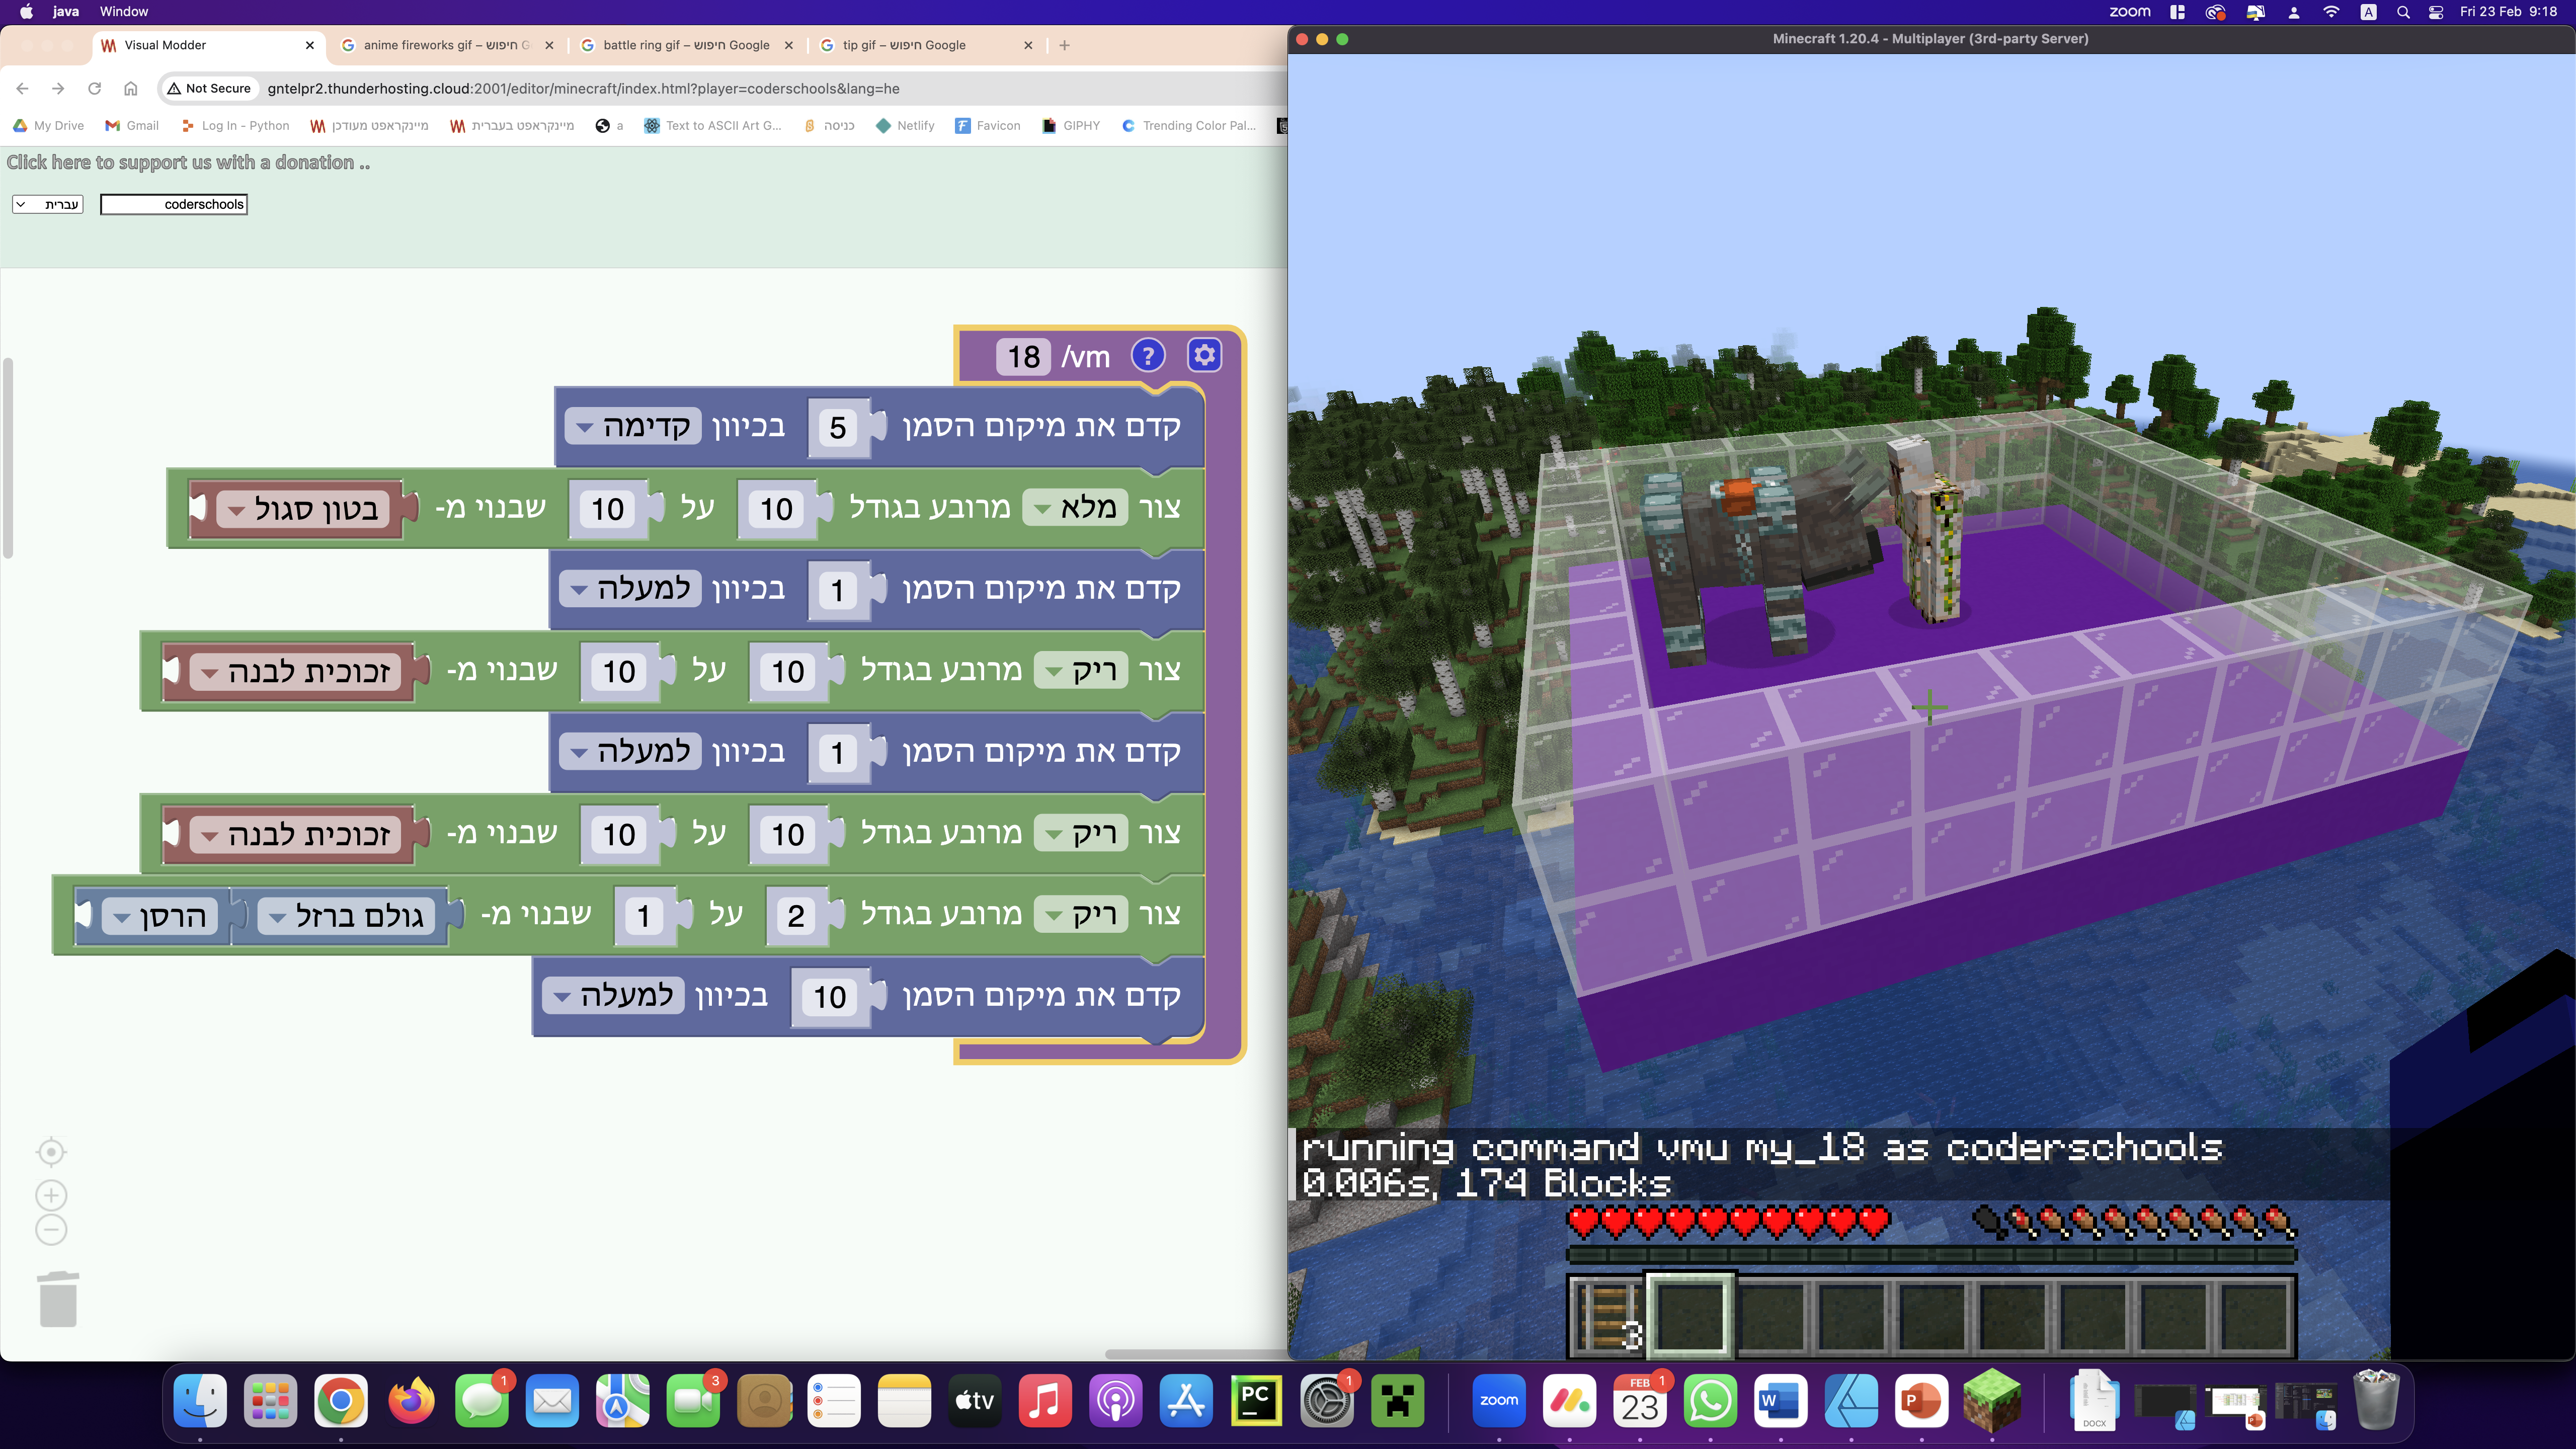The image size is (2576, 1449).
Task: Open the App Store in the dock
Action: (x=1186, y=1400)
